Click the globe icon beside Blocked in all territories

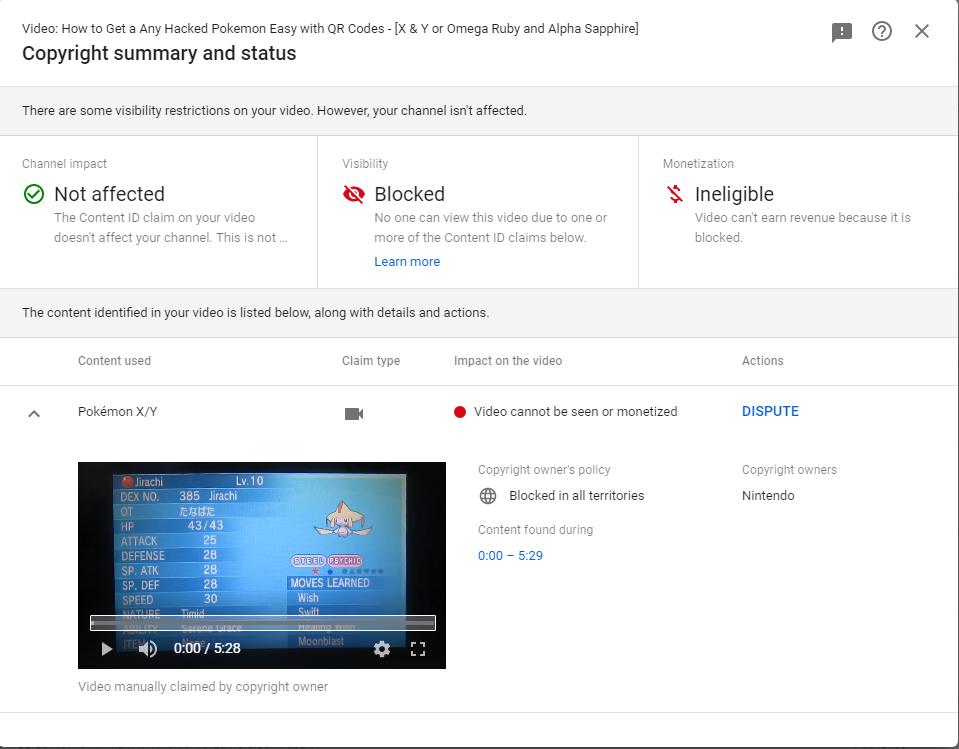[x=488, y=496]
